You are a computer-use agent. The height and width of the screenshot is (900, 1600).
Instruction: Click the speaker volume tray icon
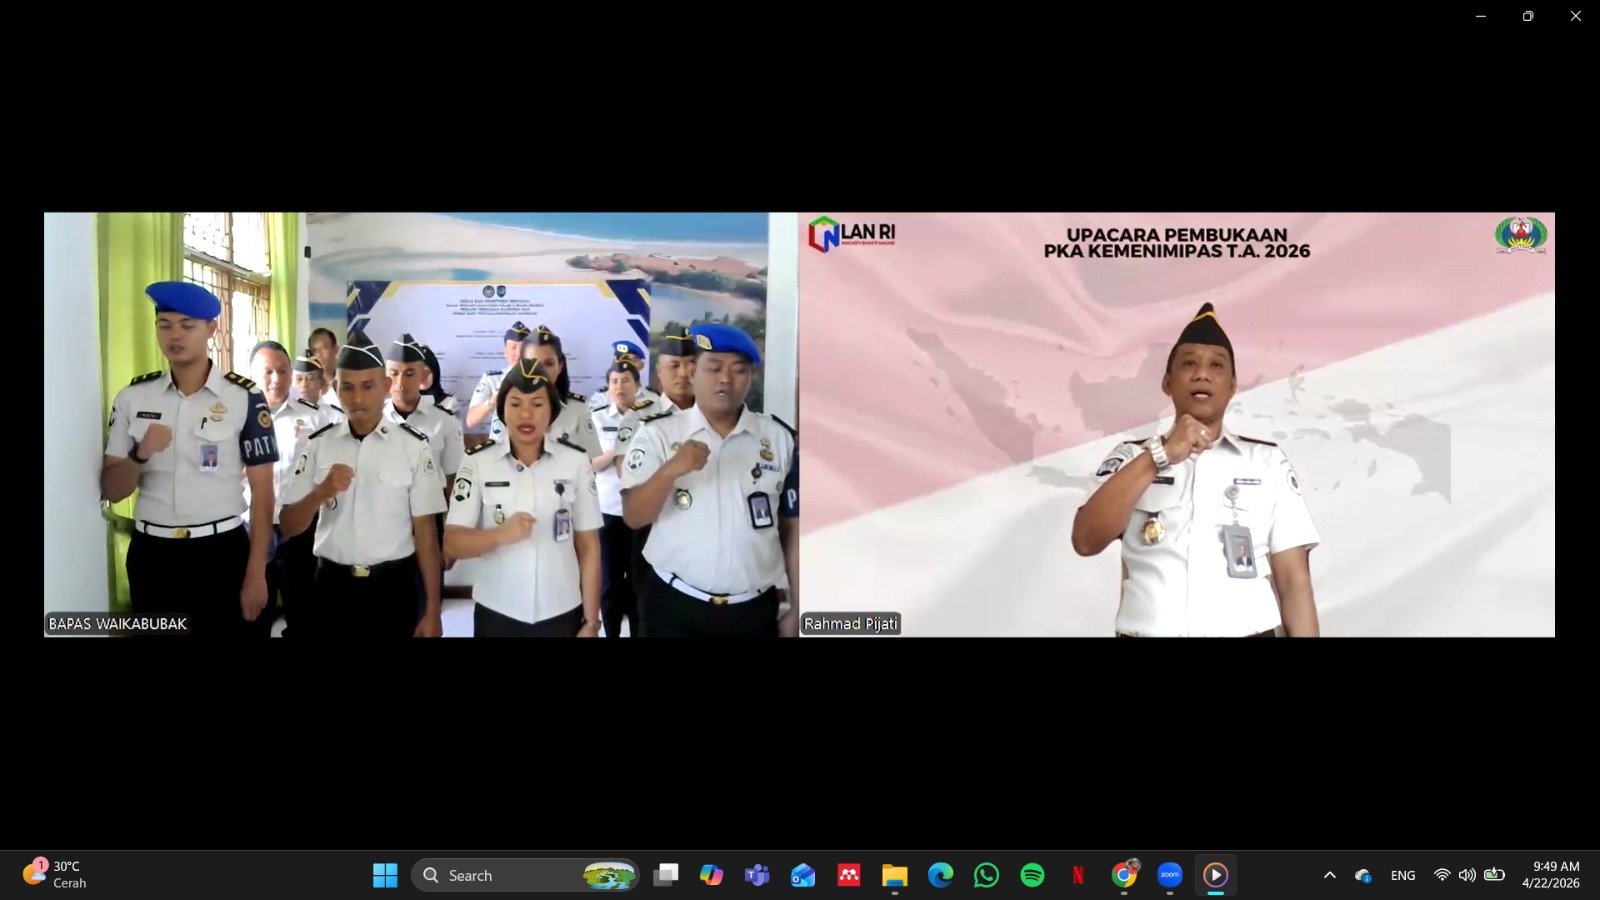pos(1467,875)
